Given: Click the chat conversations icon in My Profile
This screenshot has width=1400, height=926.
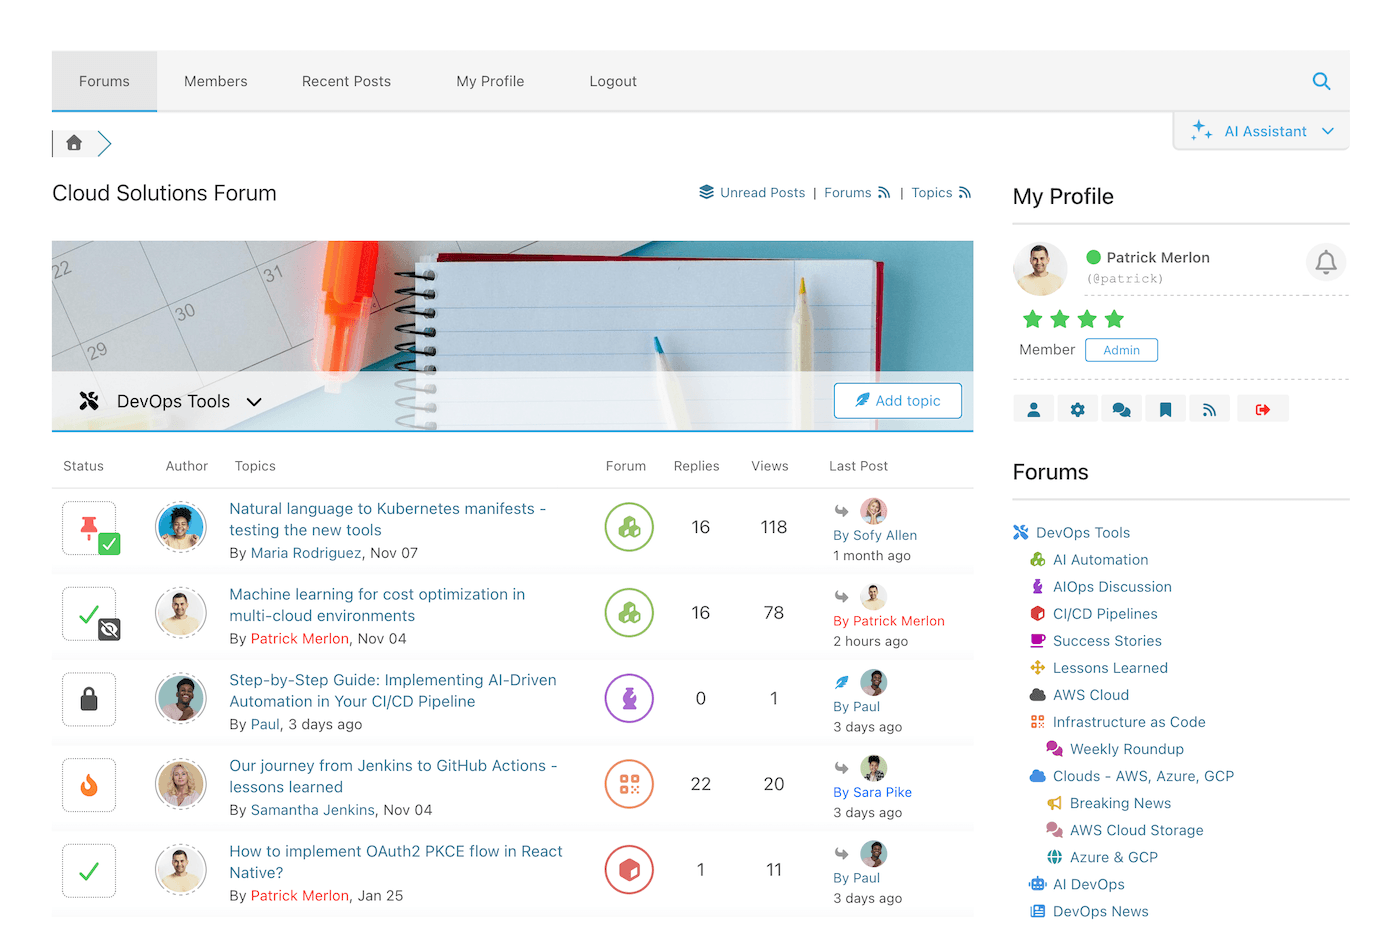Looking at the screenshot, I should coord(1121,408).
